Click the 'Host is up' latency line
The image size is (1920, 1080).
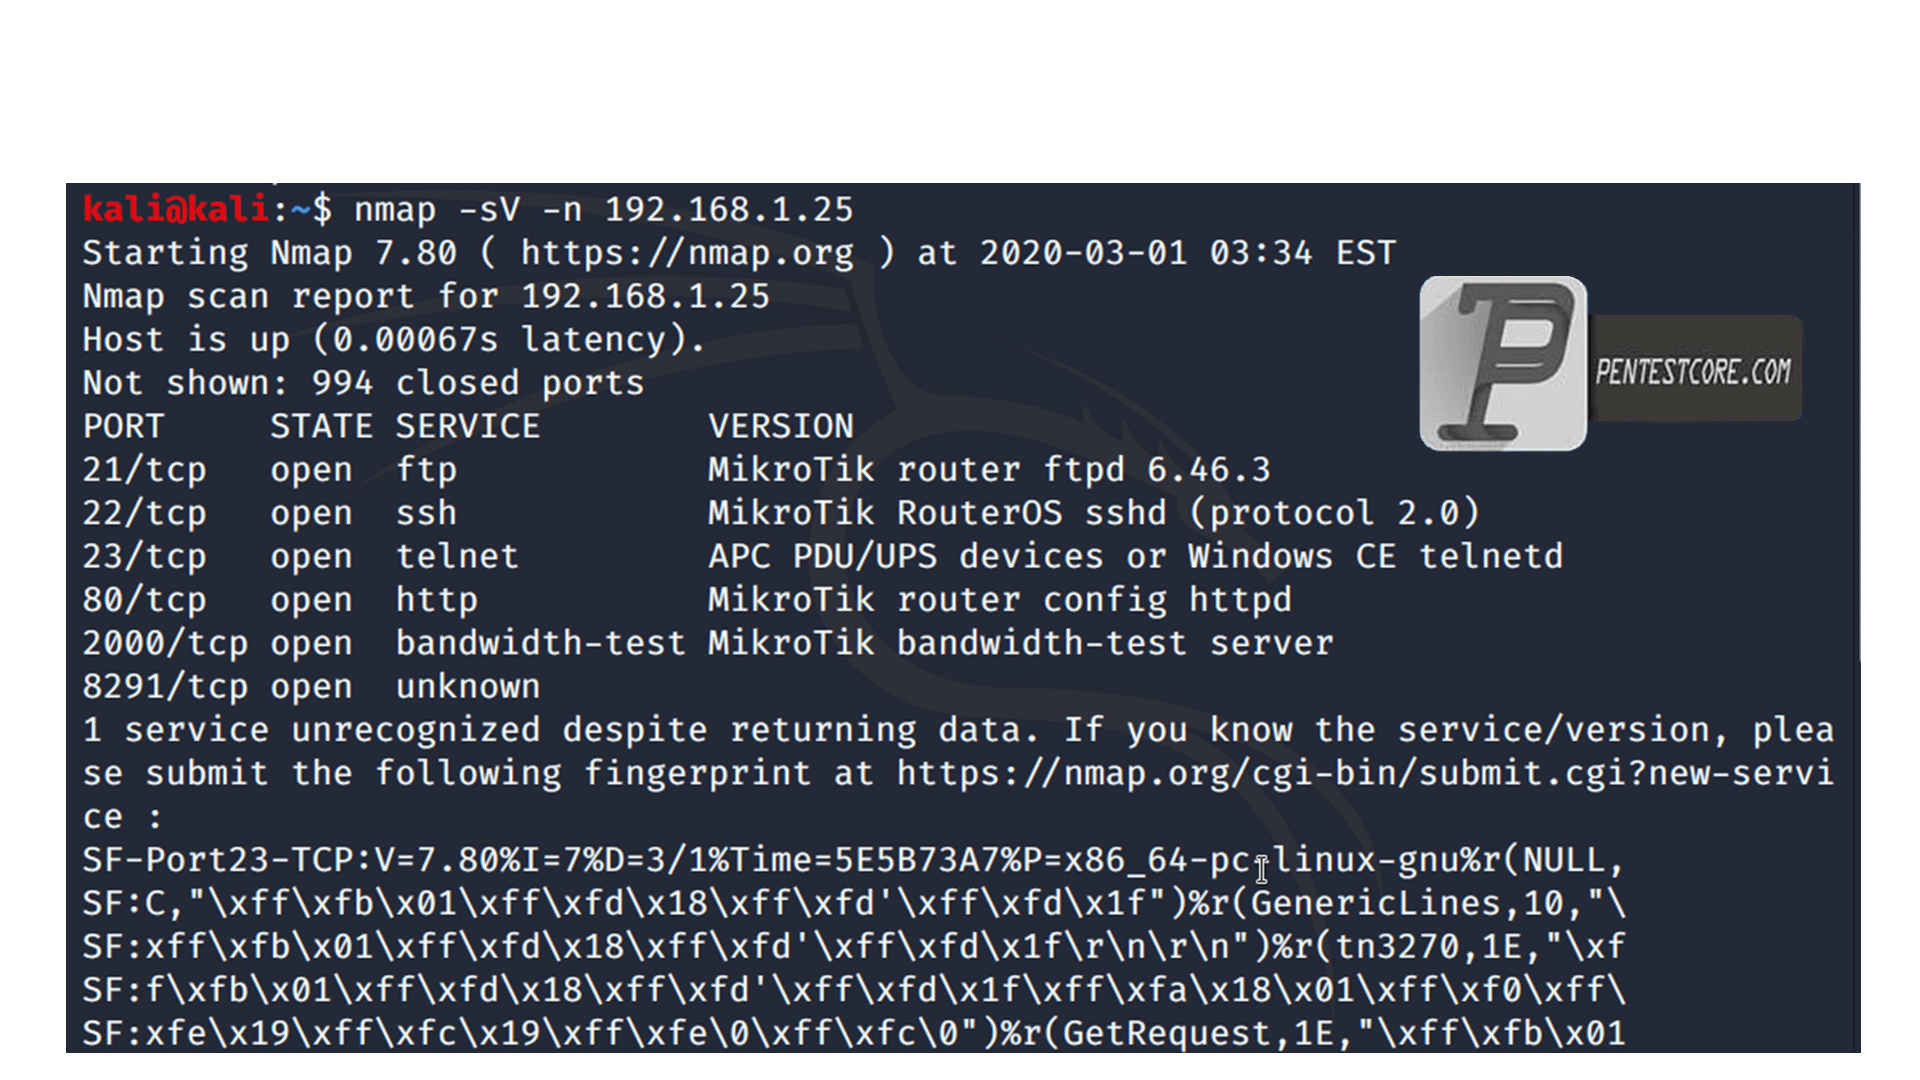click(394, 340)
